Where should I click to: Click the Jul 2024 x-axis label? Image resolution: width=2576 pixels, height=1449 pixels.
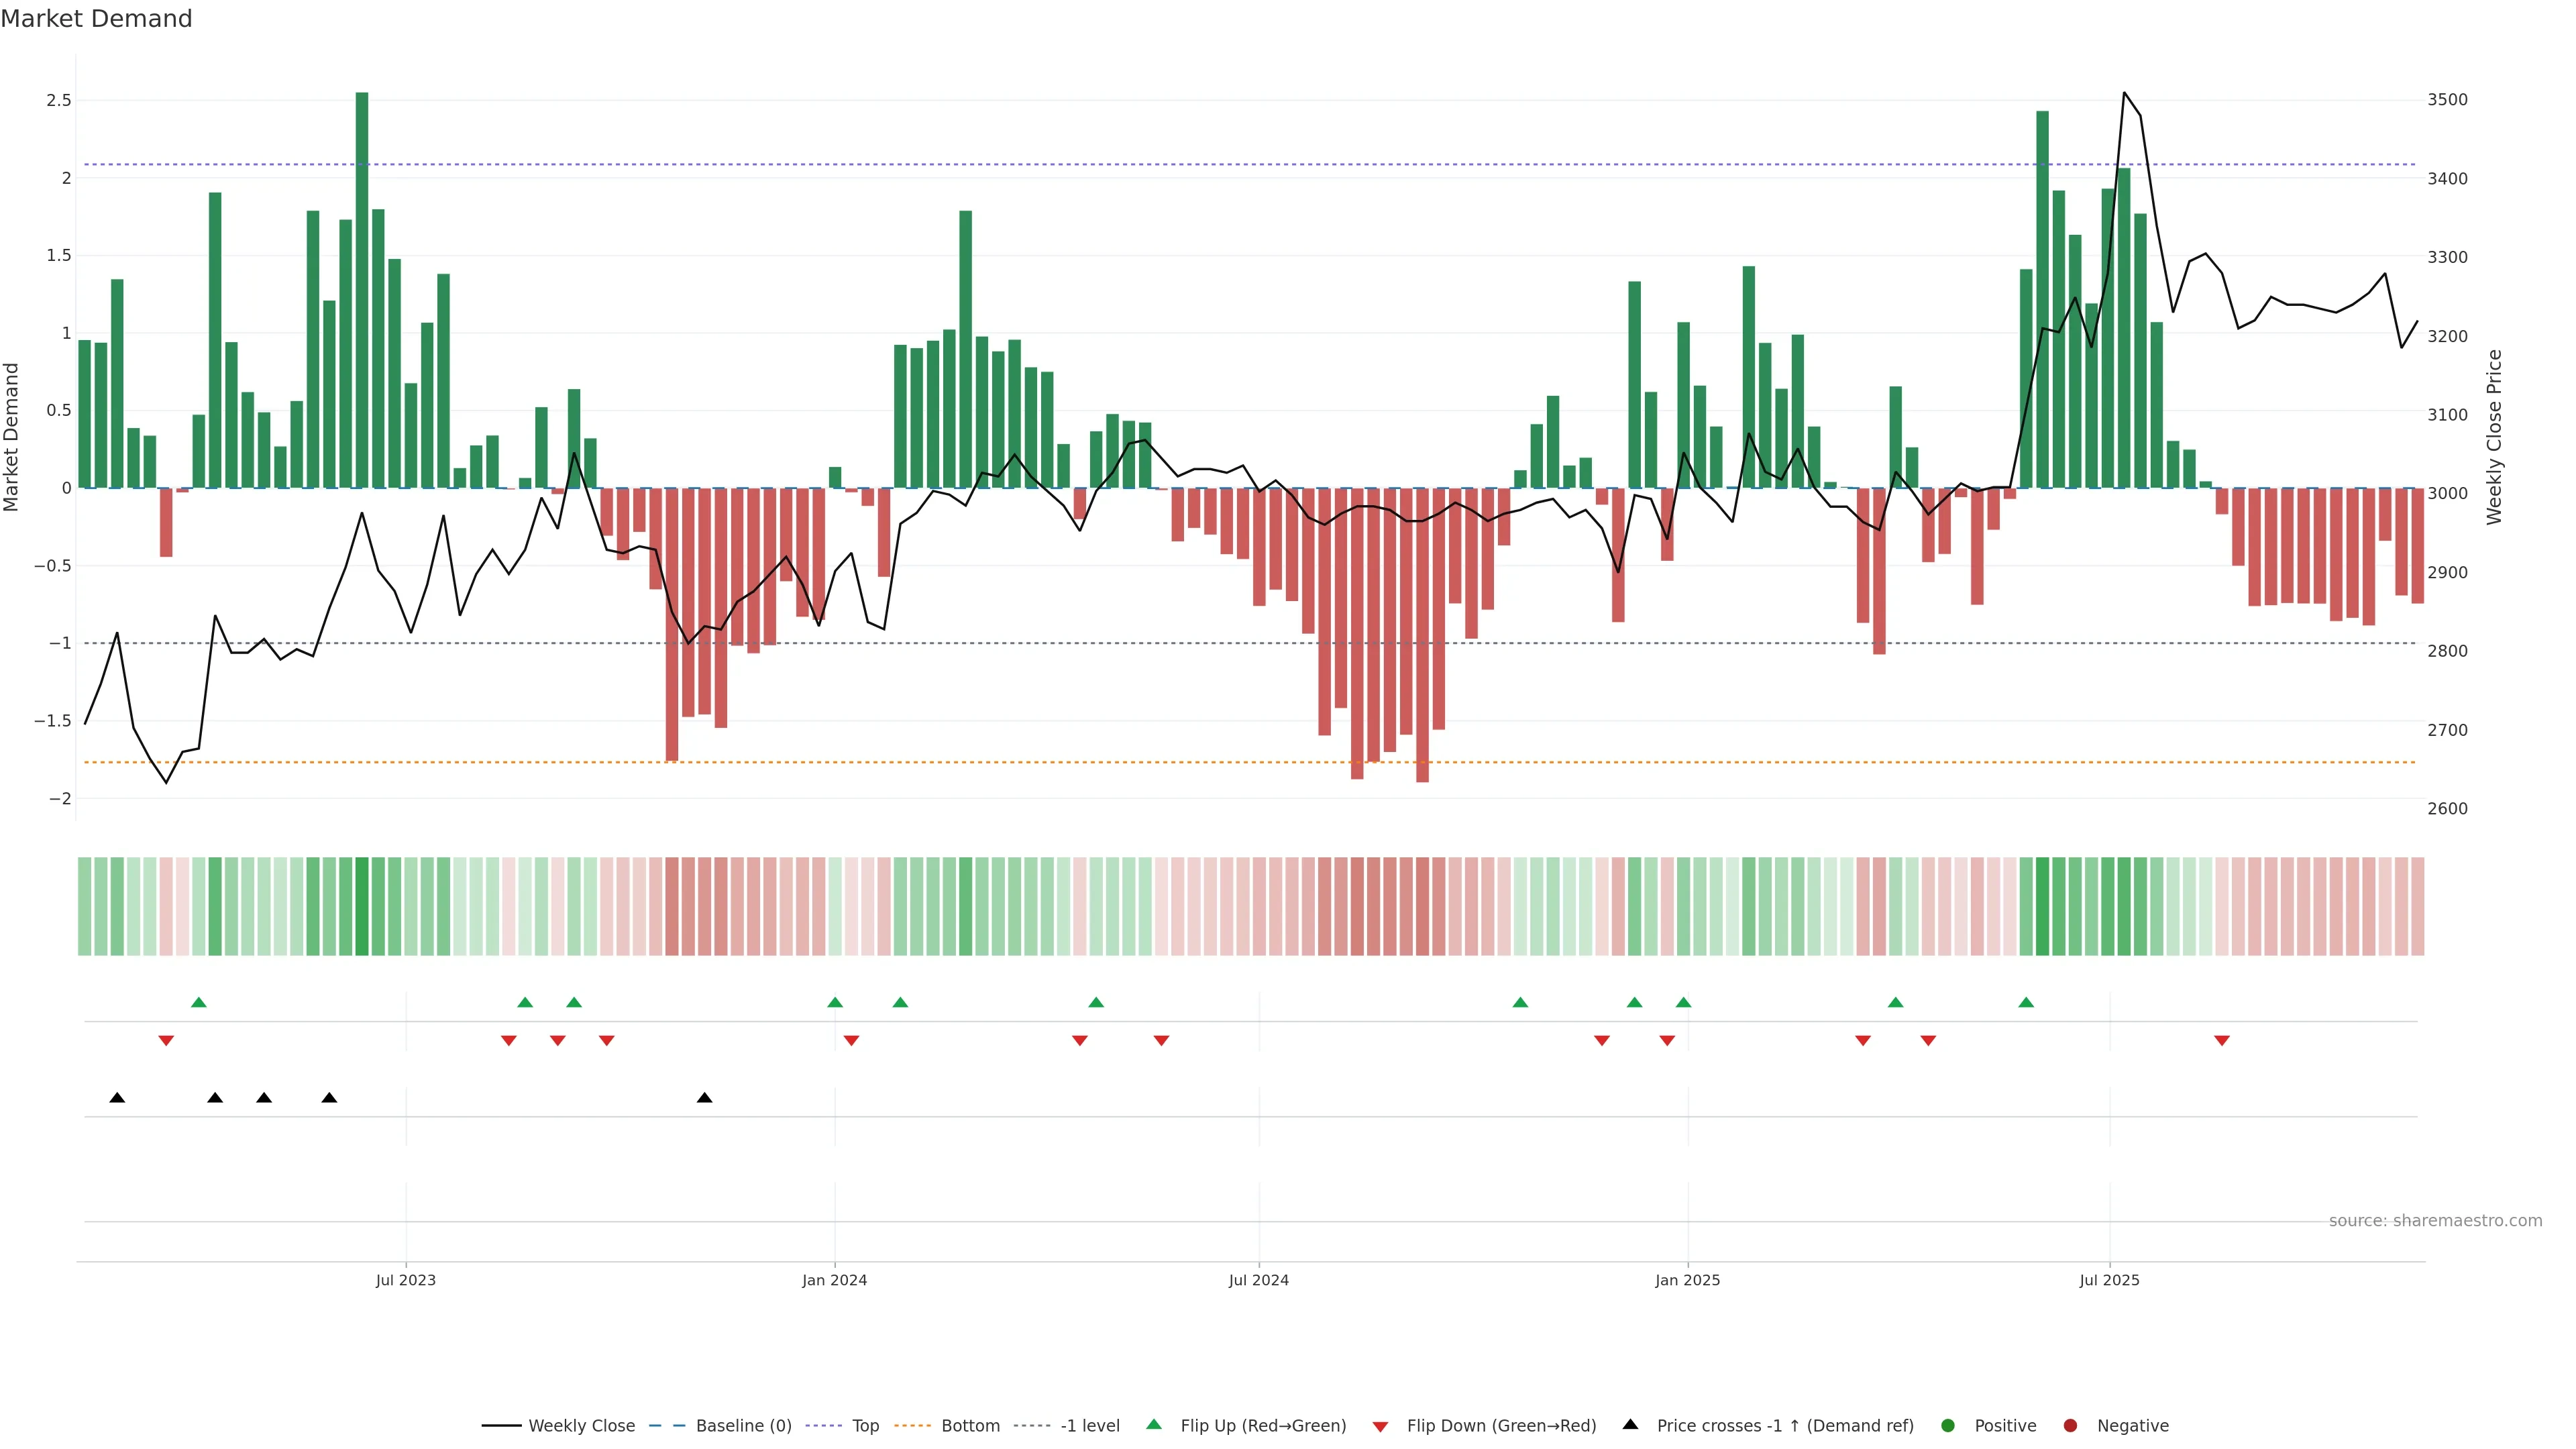pos(1258,1280)
